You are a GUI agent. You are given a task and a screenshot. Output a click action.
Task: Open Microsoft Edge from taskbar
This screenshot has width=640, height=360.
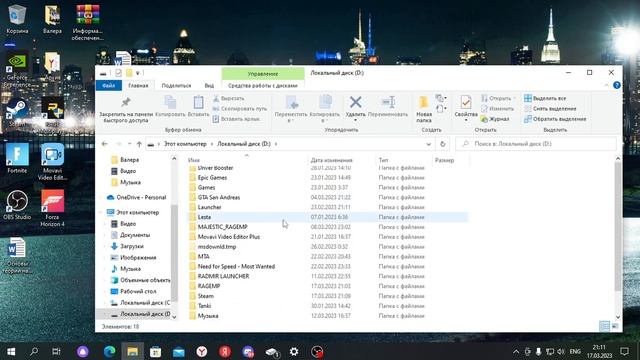pyautogui.click(x=109, y=351)
